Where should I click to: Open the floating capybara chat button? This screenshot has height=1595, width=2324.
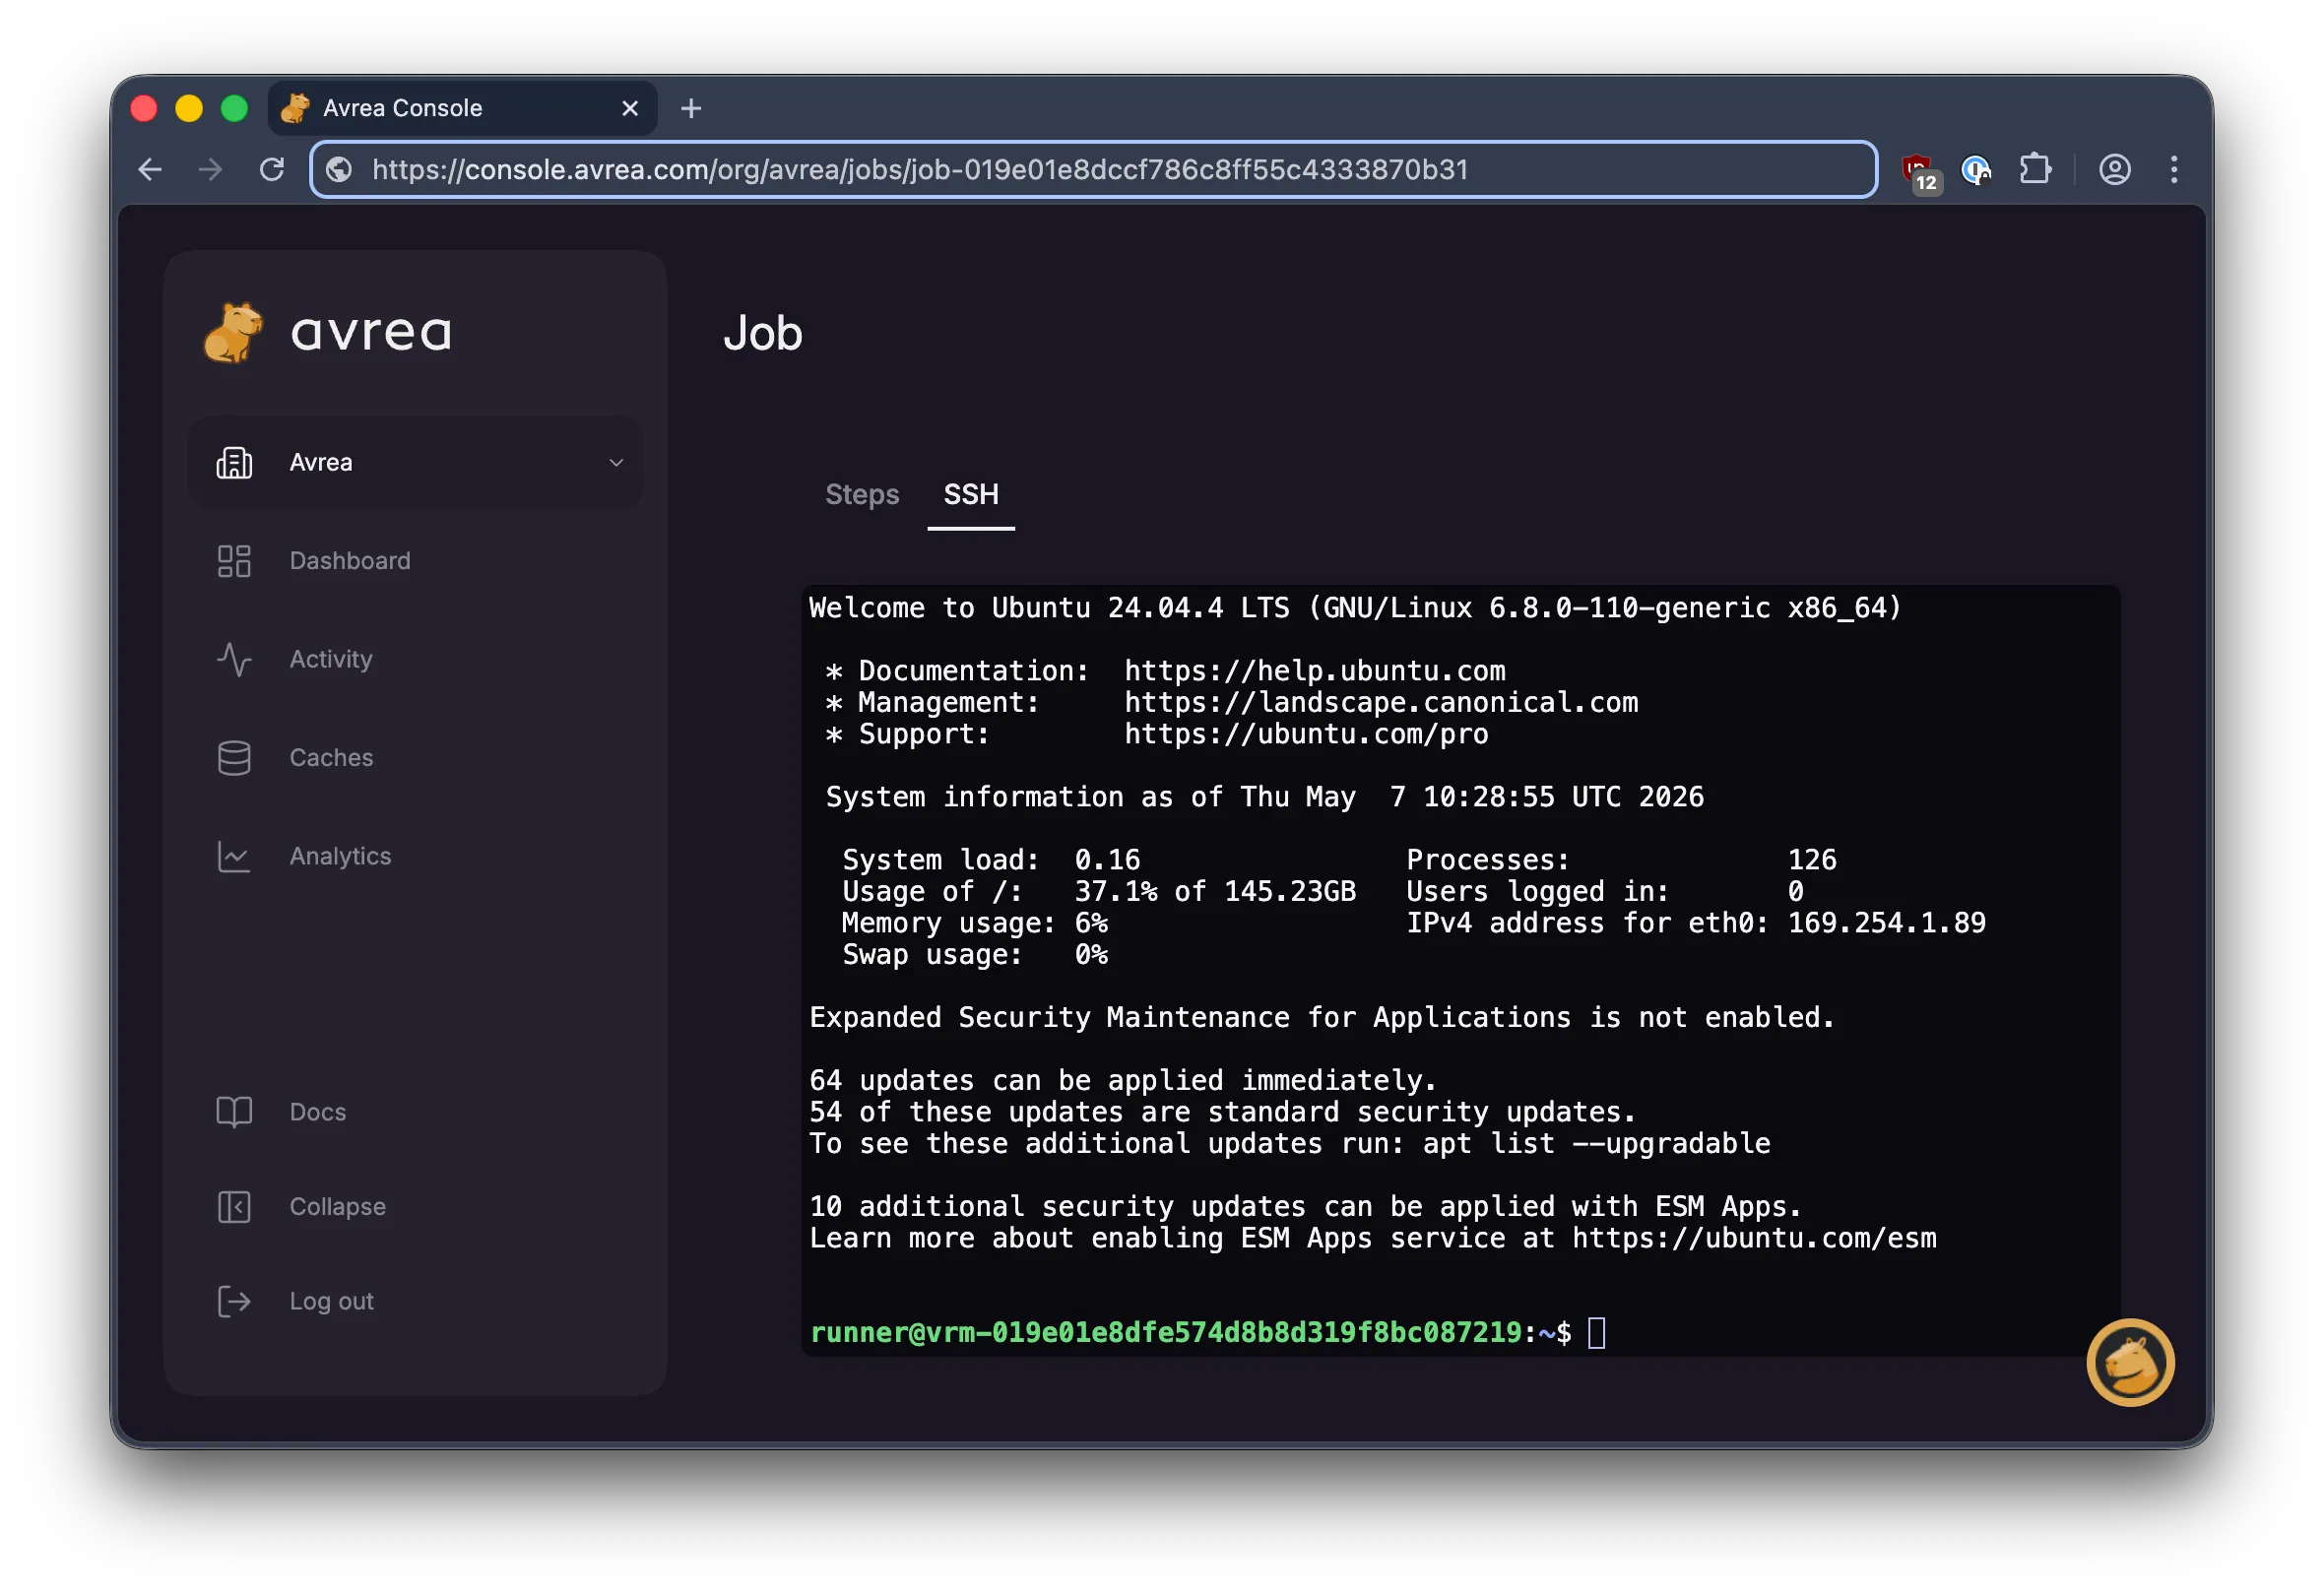pyautogui.click(x=2130, y=1363)
